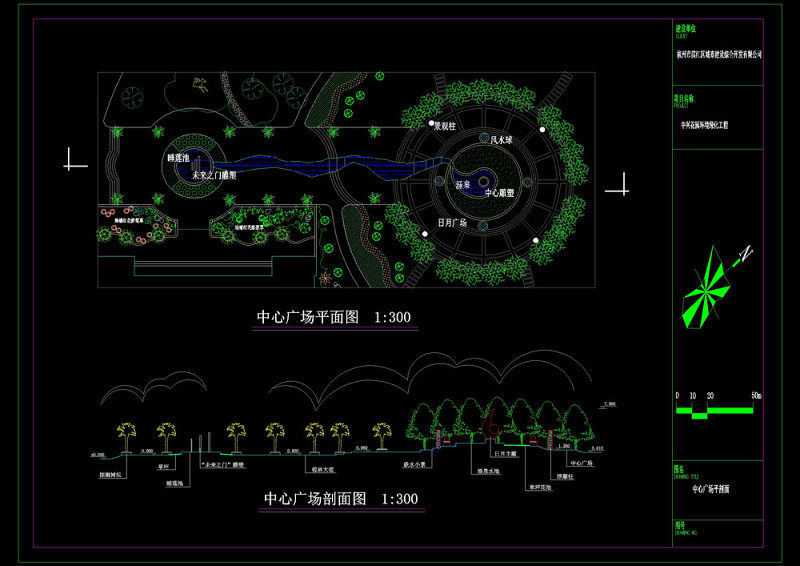
Task: Select the plan title 中心广场平面图 1:300
Action: [334, 317]
